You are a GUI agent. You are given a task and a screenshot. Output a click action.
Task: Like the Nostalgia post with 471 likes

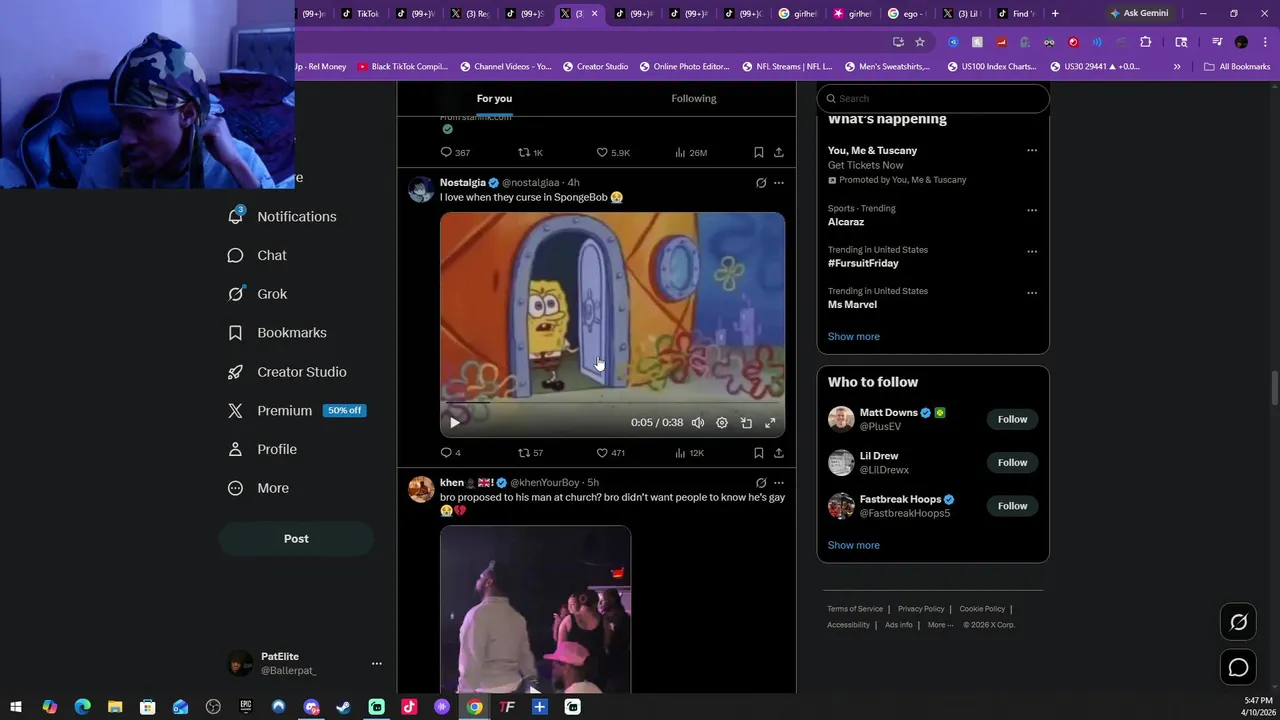tap(610, 453)
